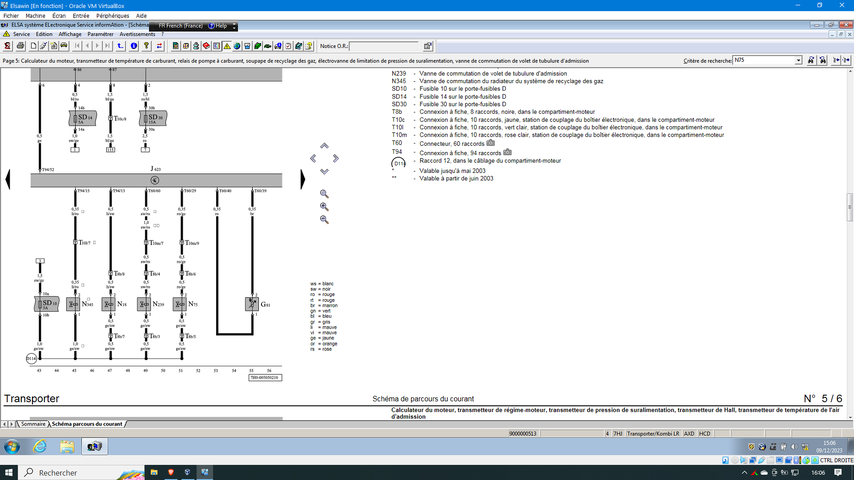Viewport: 854px width, 480px height.
Task: Click Help on the language bar
Action: (x=218, y=26)
